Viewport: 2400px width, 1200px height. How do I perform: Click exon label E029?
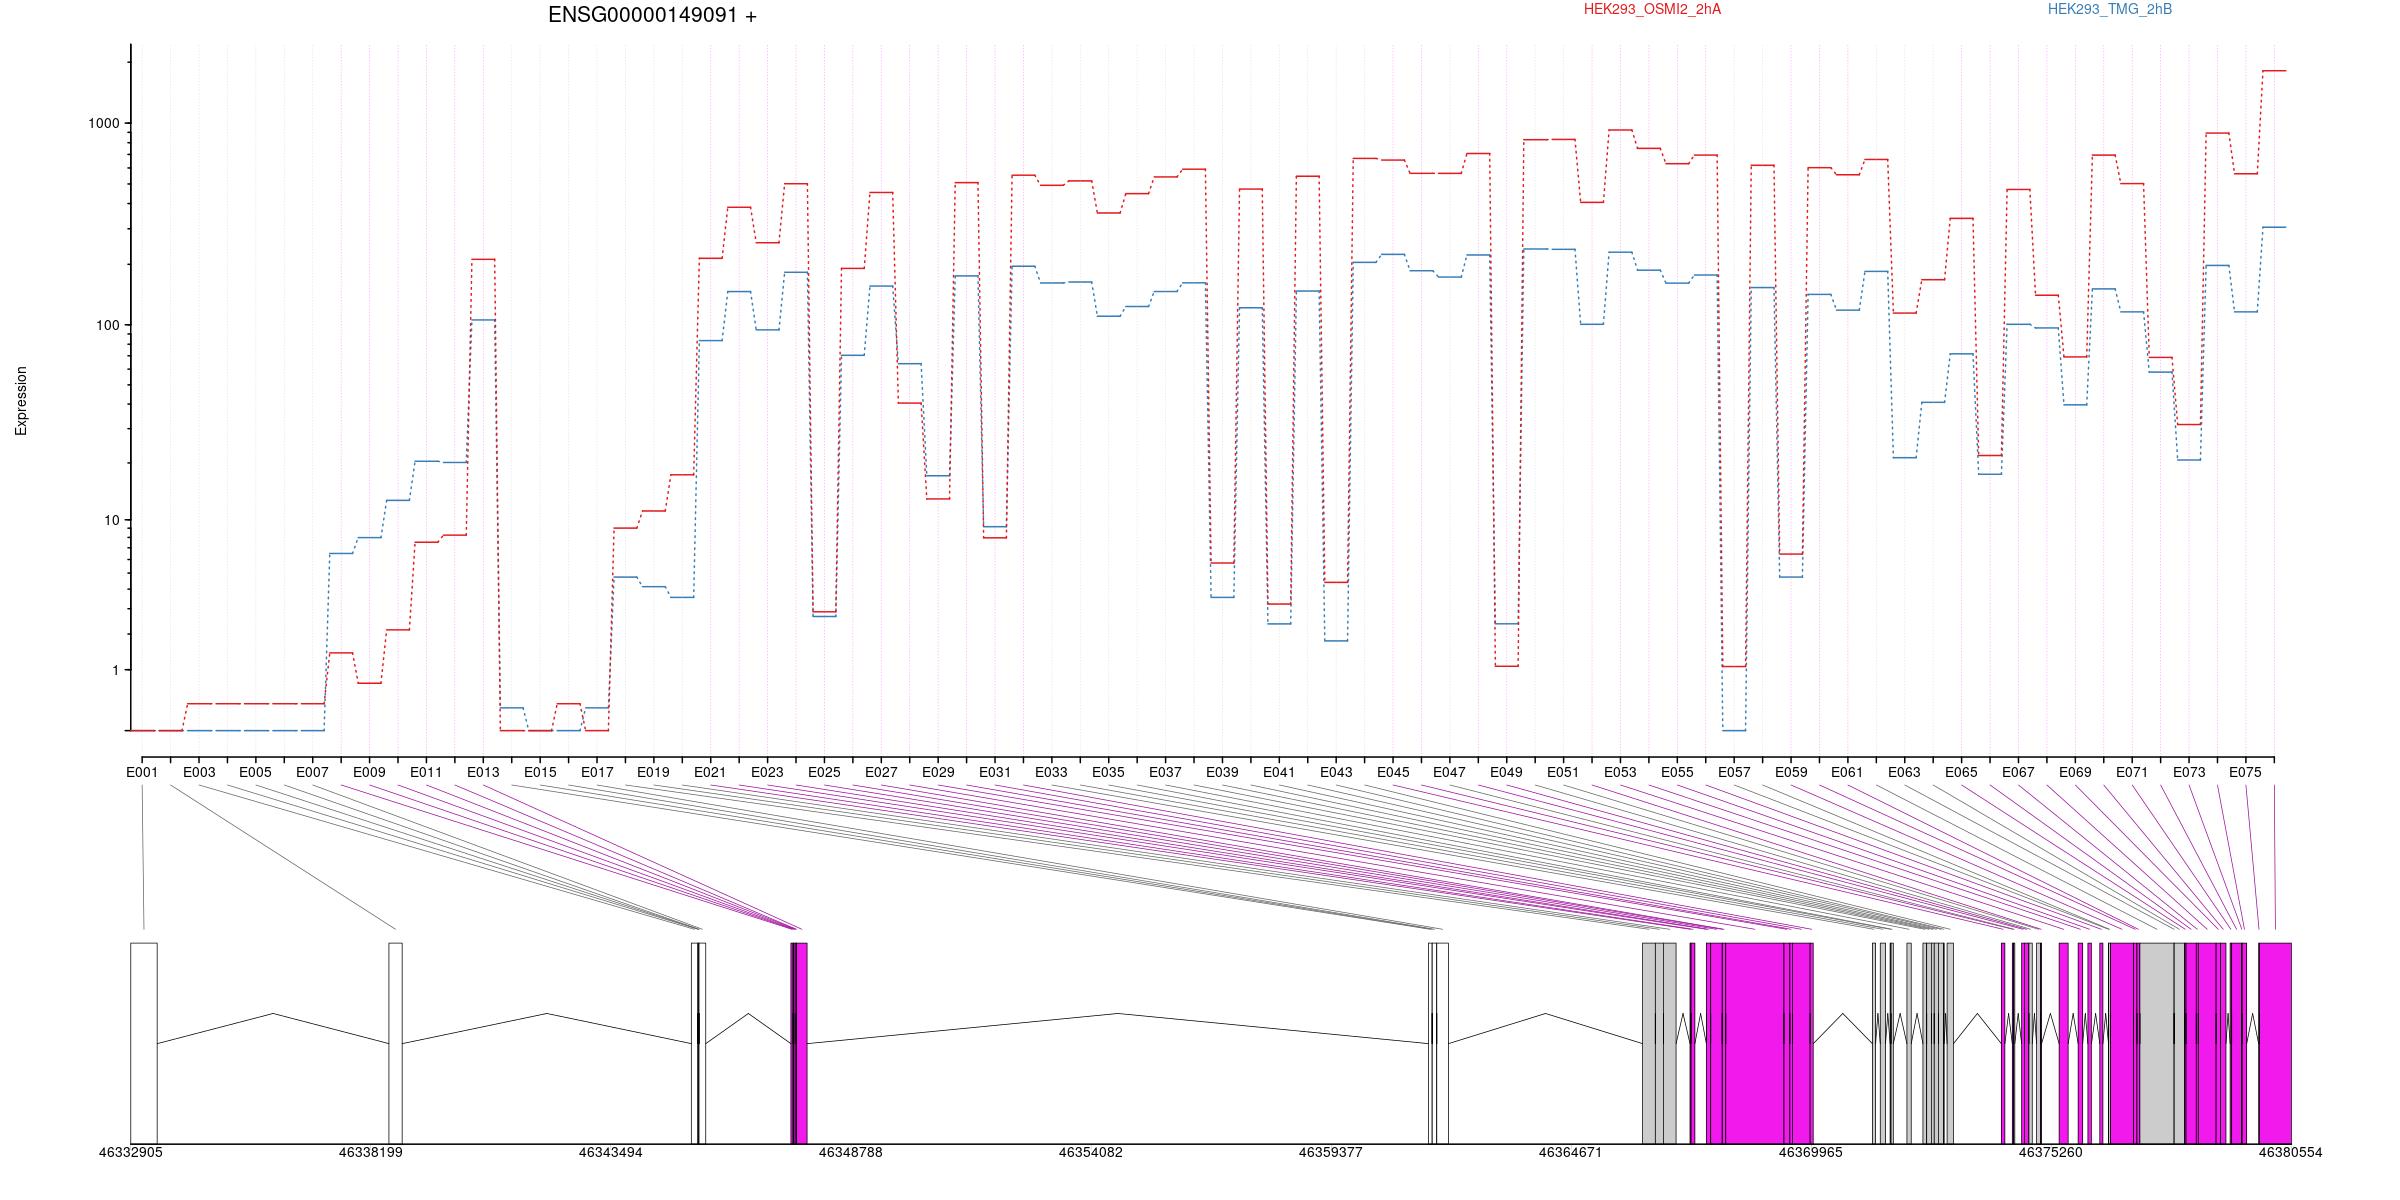pos(938,772)
